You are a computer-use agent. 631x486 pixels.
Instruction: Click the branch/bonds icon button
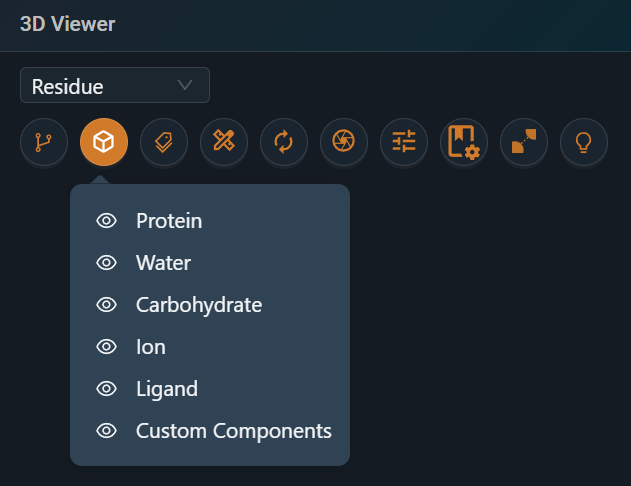[44, 143]
